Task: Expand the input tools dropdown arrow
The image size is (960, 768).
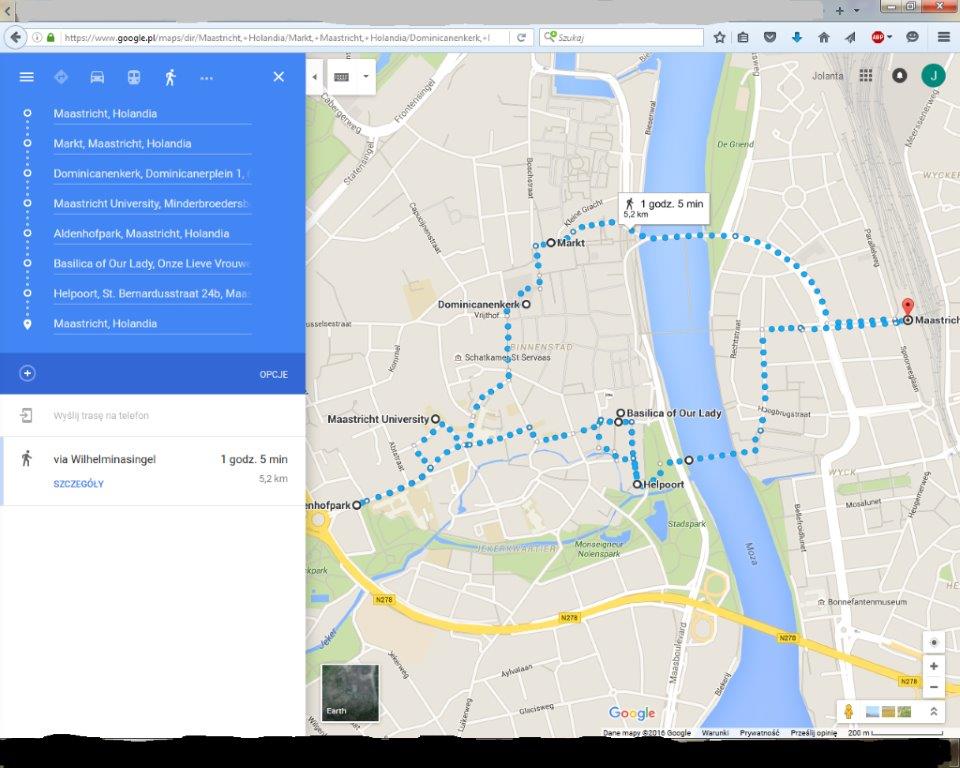Action: [366, 77]
